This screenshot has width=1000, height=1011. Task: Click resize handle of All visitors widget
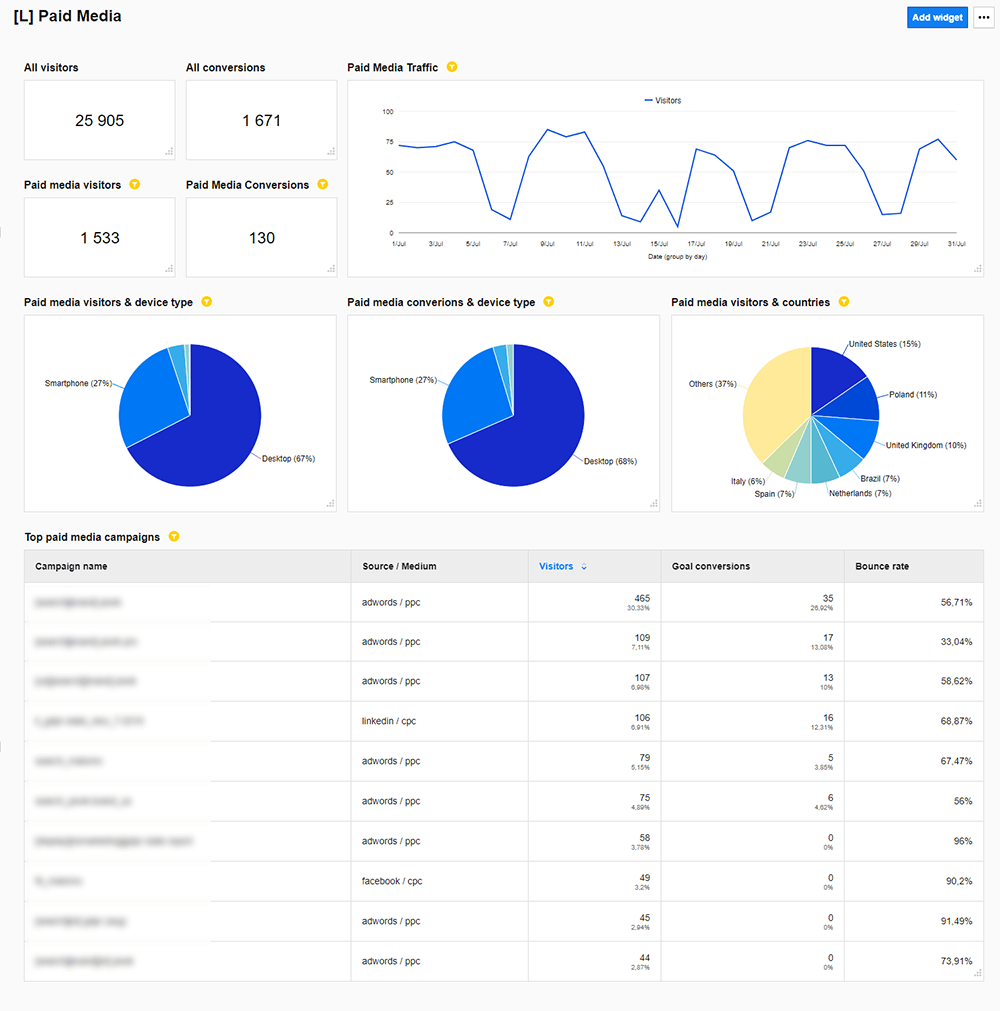[169, 152]
